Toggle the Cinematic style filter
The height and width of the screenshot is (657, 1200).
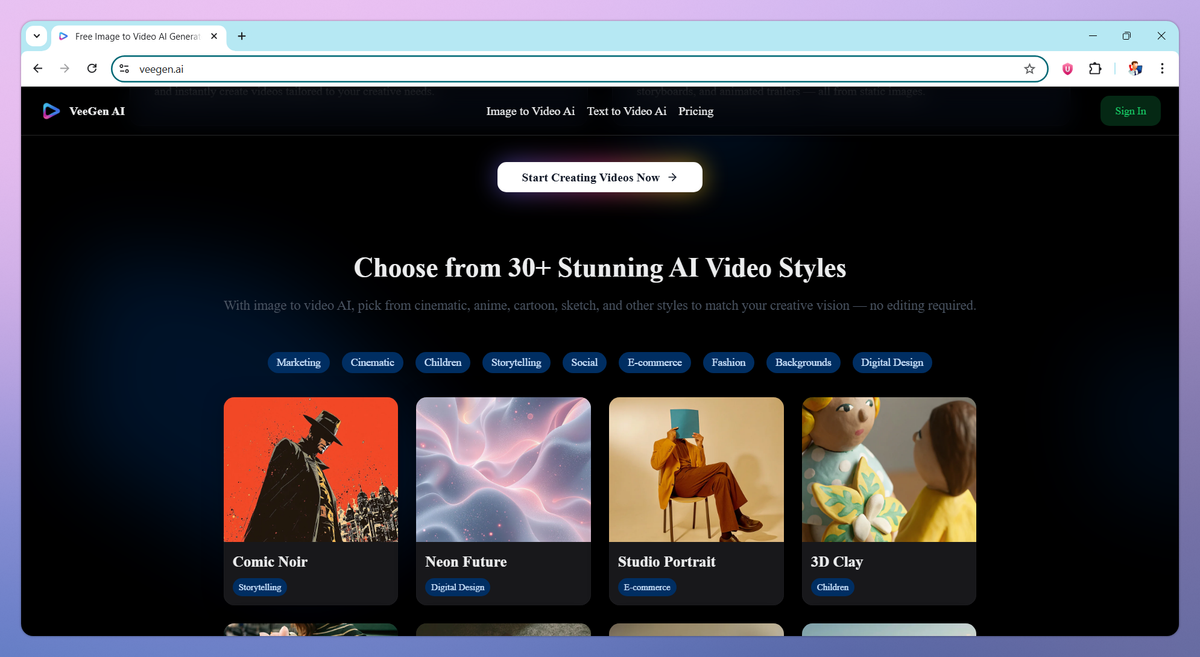point(372,362)
